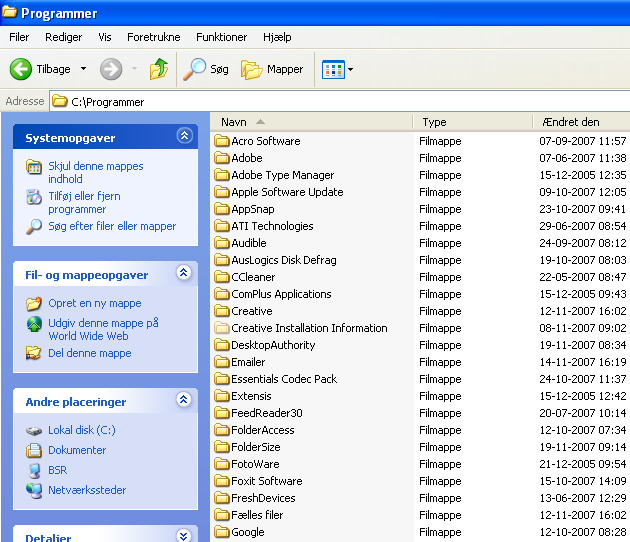Select the ComPlus Applications folder icon

tap(221, 294)
